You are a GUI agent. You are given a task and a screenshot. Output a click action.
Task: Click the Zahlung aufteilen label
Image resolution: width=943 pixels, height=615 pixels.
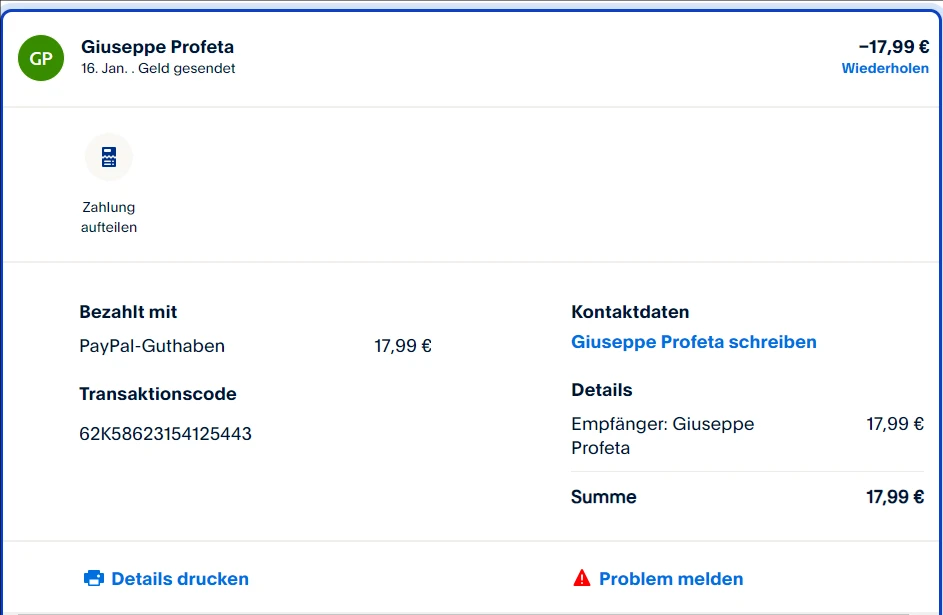coord(108,217)
